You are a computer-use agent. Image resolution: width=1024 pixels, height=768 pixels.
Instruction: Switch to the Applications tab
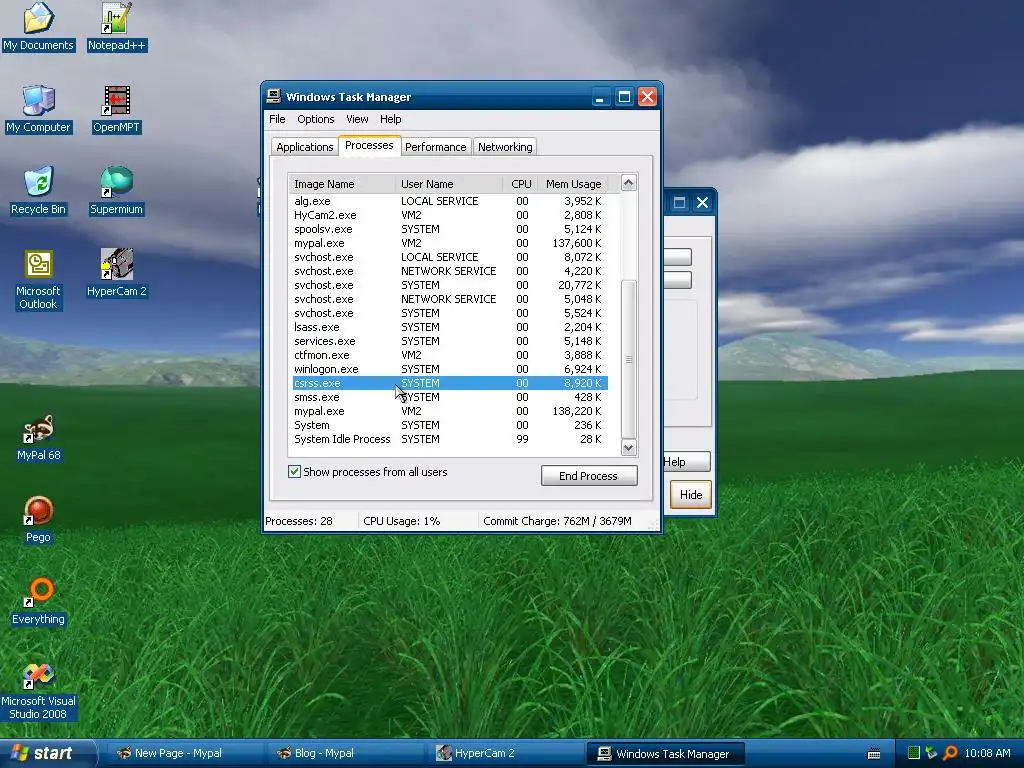[x=304, y=147]
